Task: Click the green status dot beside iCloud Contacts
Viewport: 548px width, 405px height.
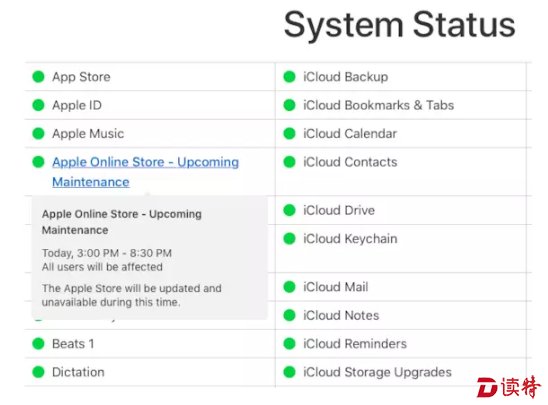Action: 289,162
